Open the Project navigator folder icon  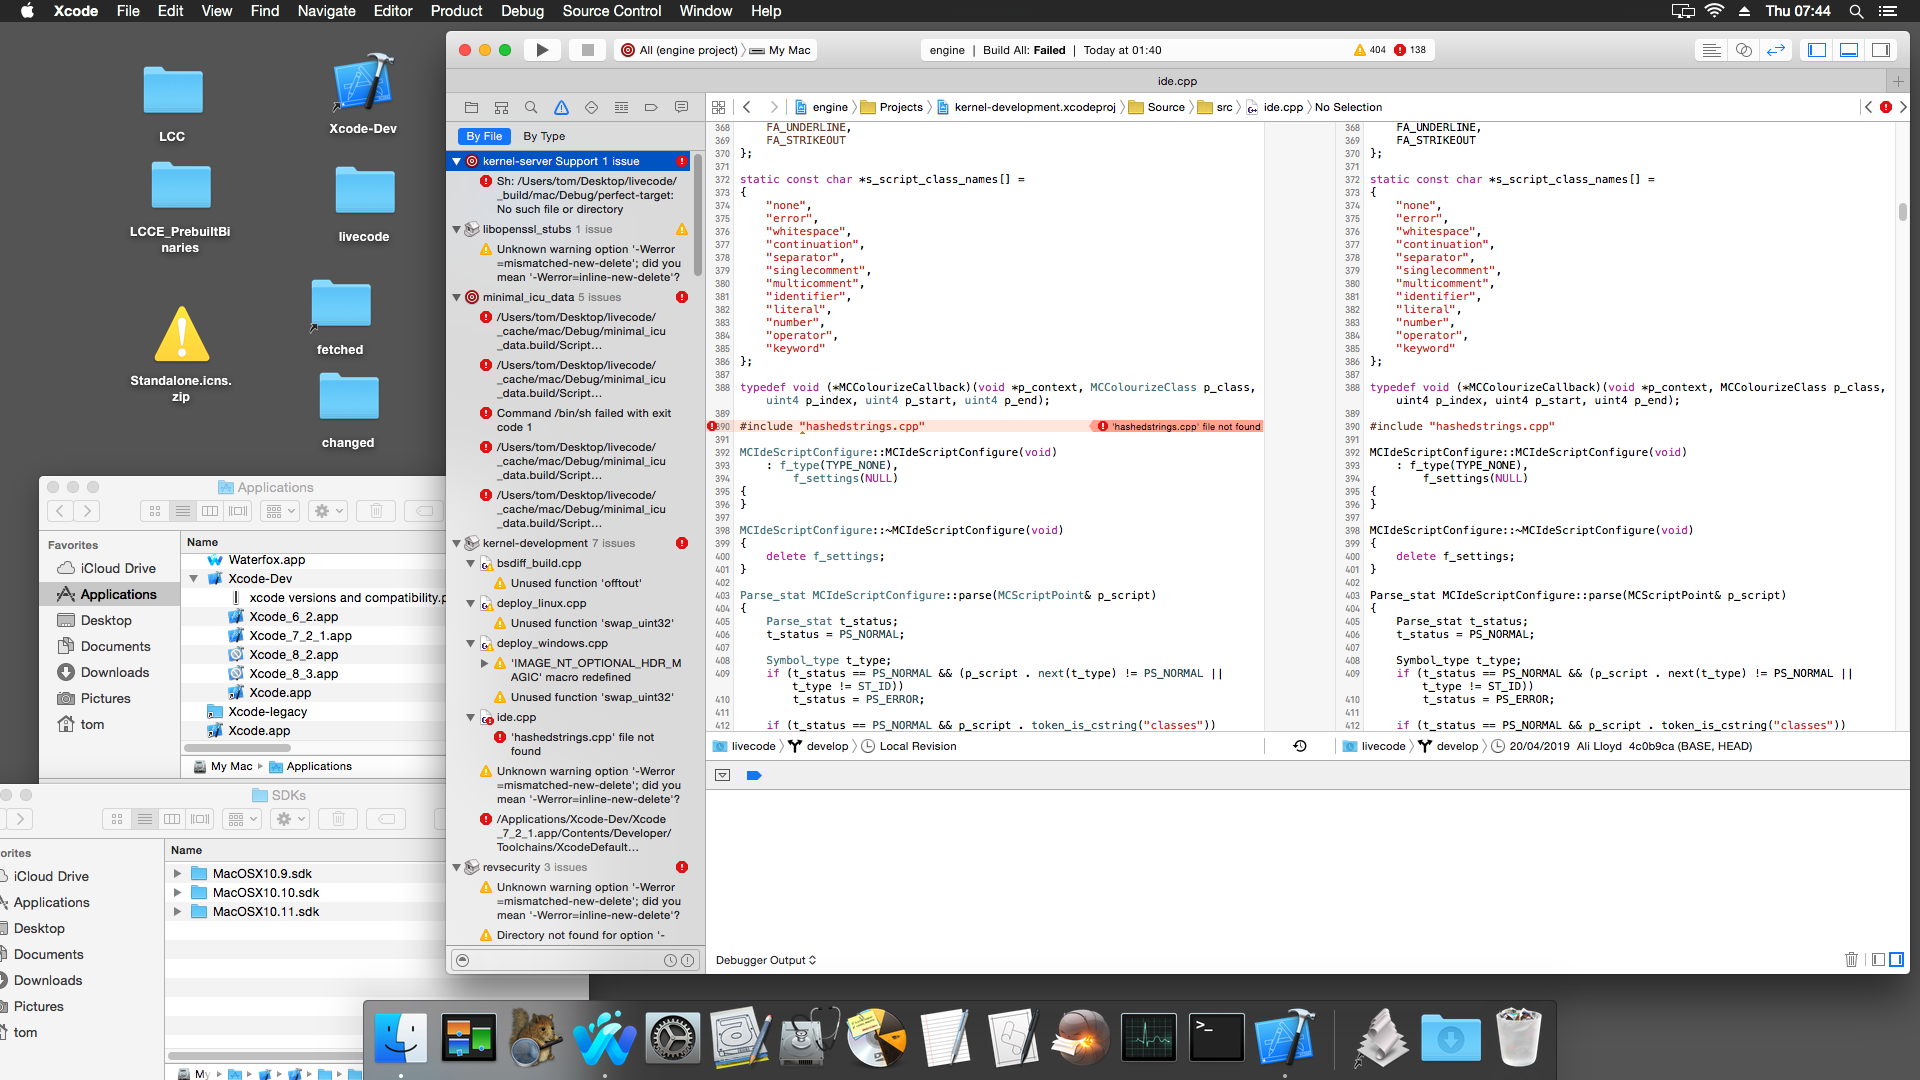[x=471, y=107]
